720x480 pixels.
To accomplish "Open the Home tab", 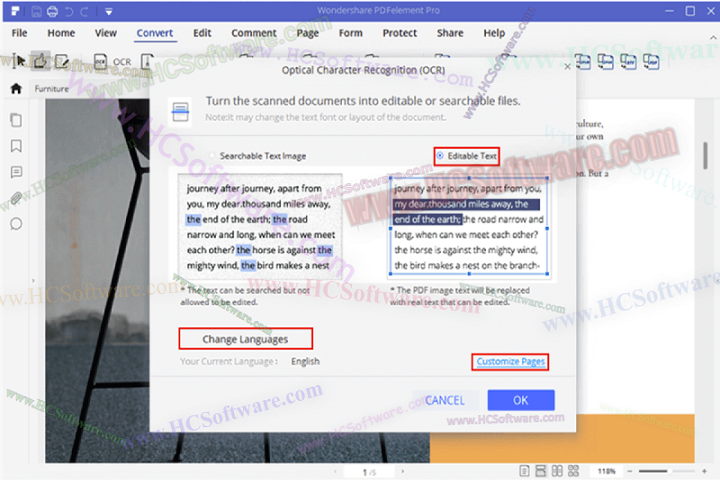I will [61, 33].
